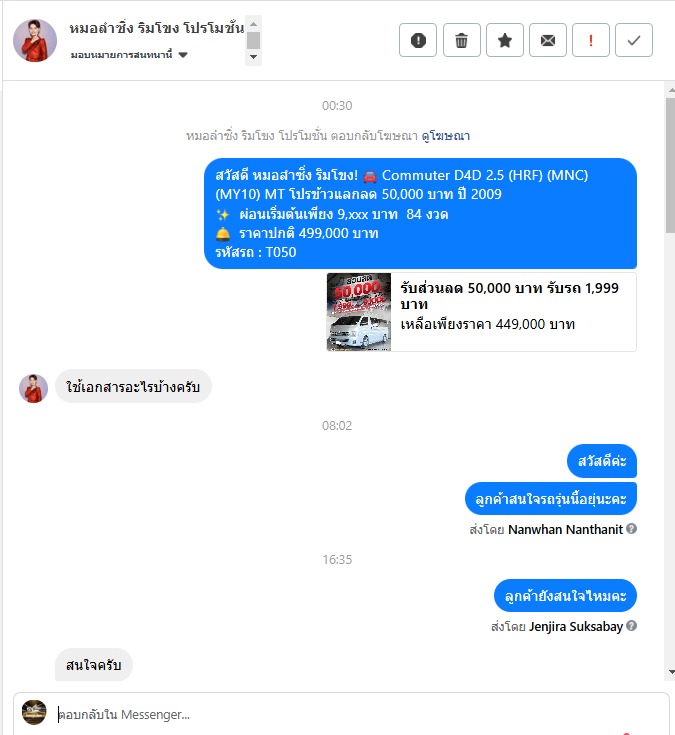Click info icon beside Jenjira Suksabay
Image resolution: width=675 pixels, height=735 pixels.
click(631, 626)
